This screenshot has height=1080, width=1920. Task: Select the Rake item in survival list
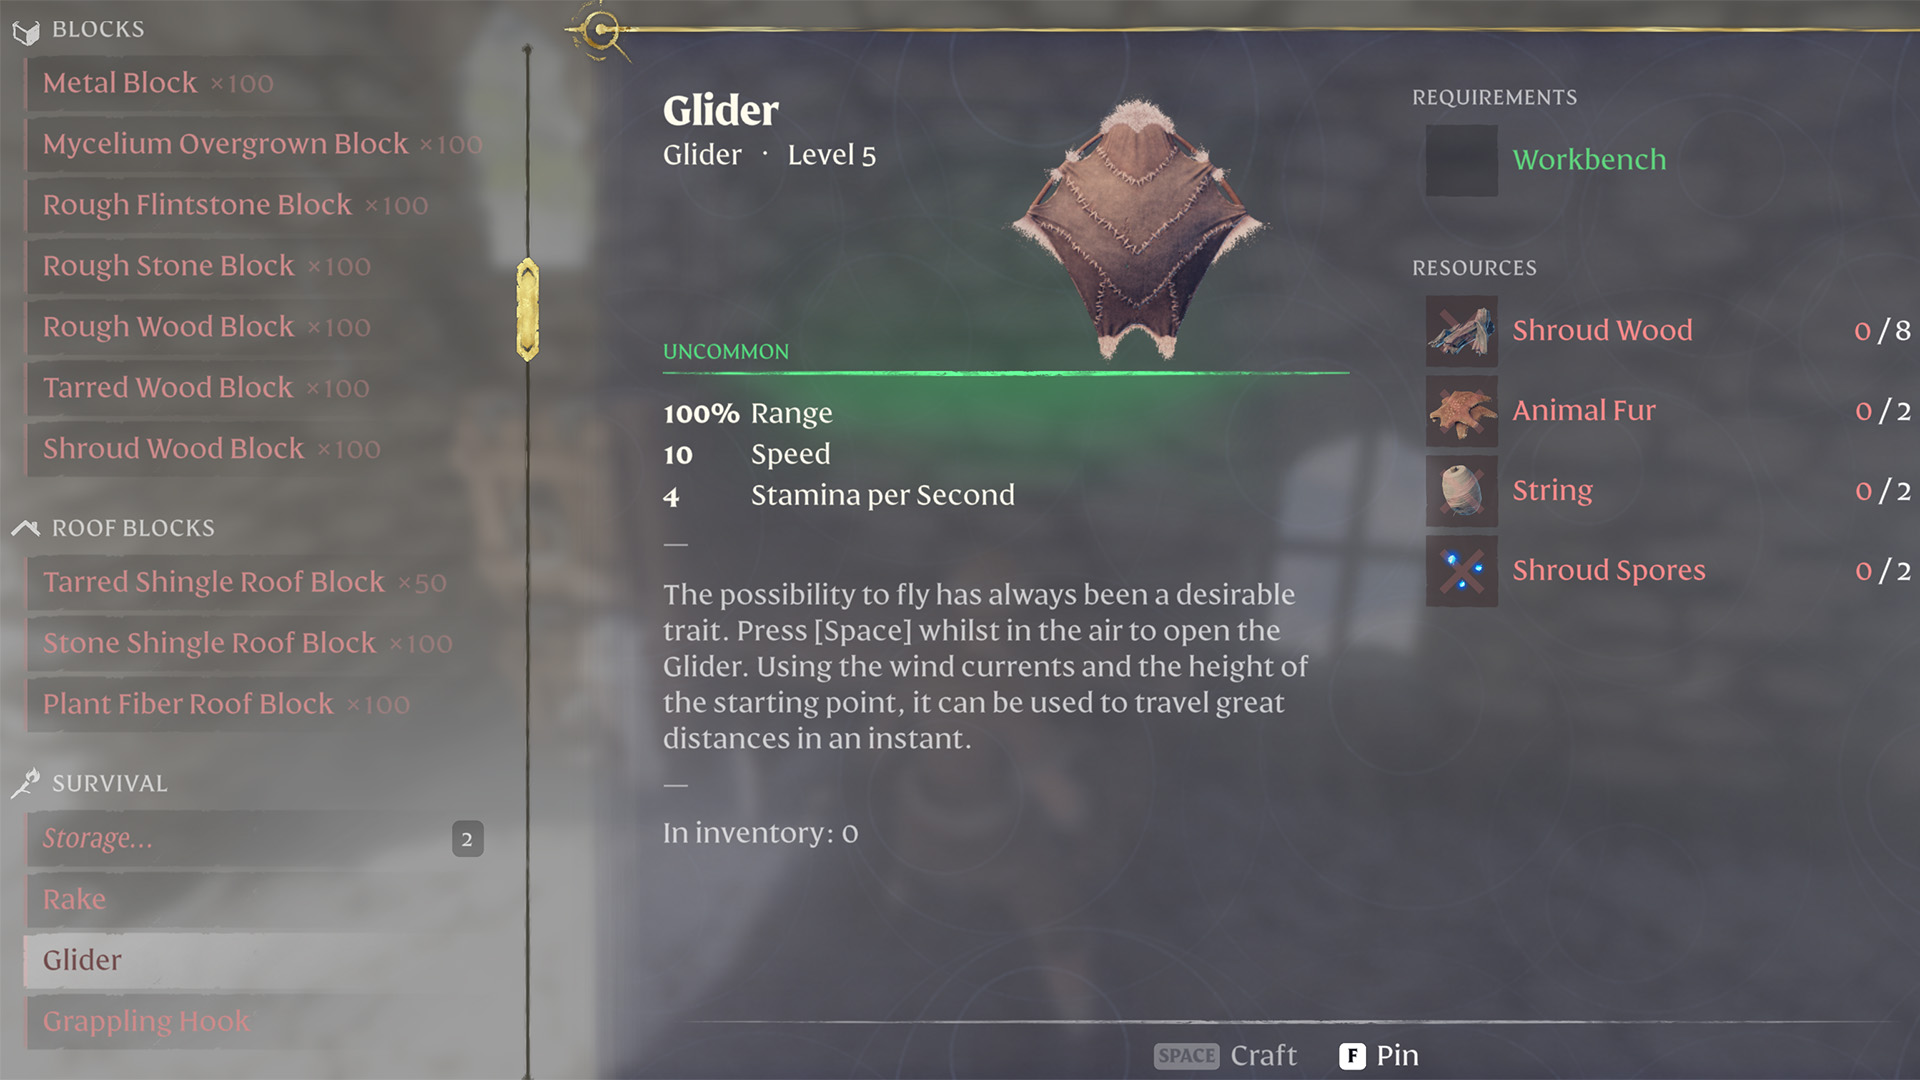73,899
